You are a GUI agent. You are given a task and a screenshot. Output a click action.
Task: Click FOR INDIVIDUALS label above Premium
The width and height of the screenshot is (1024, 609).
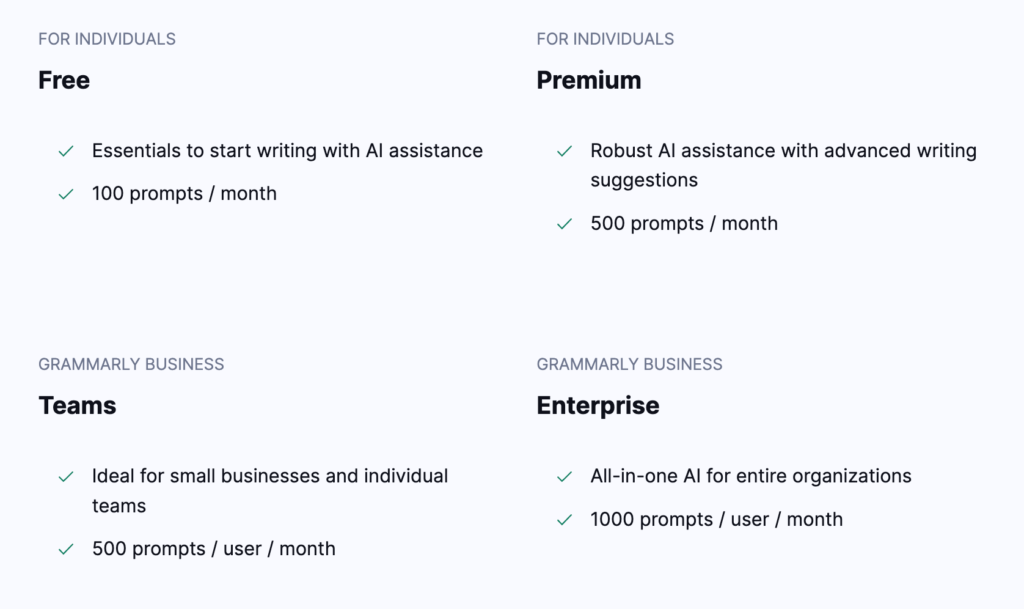pos(605,39)
